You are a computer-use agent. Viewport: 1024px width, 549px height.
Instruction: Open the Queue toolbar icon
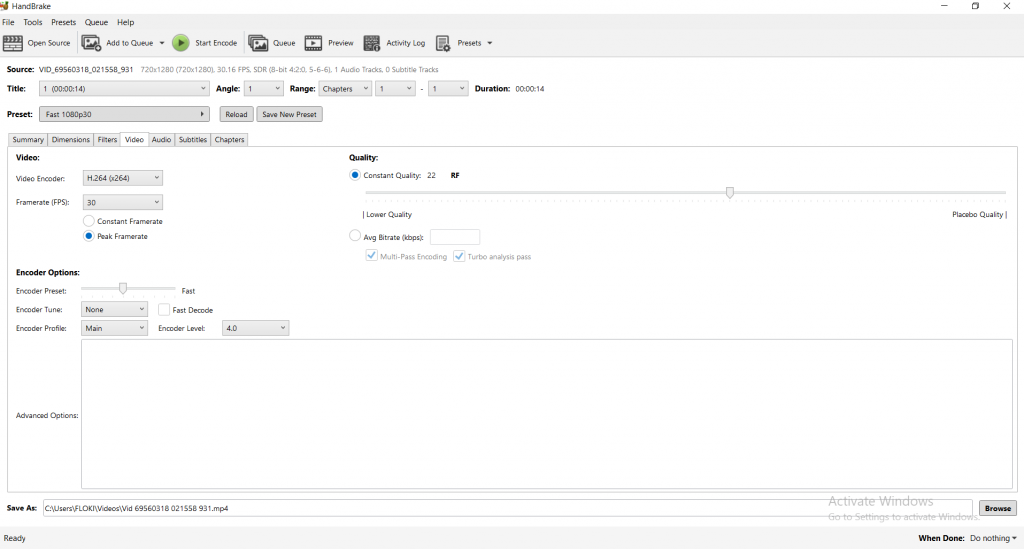(258, 43)
